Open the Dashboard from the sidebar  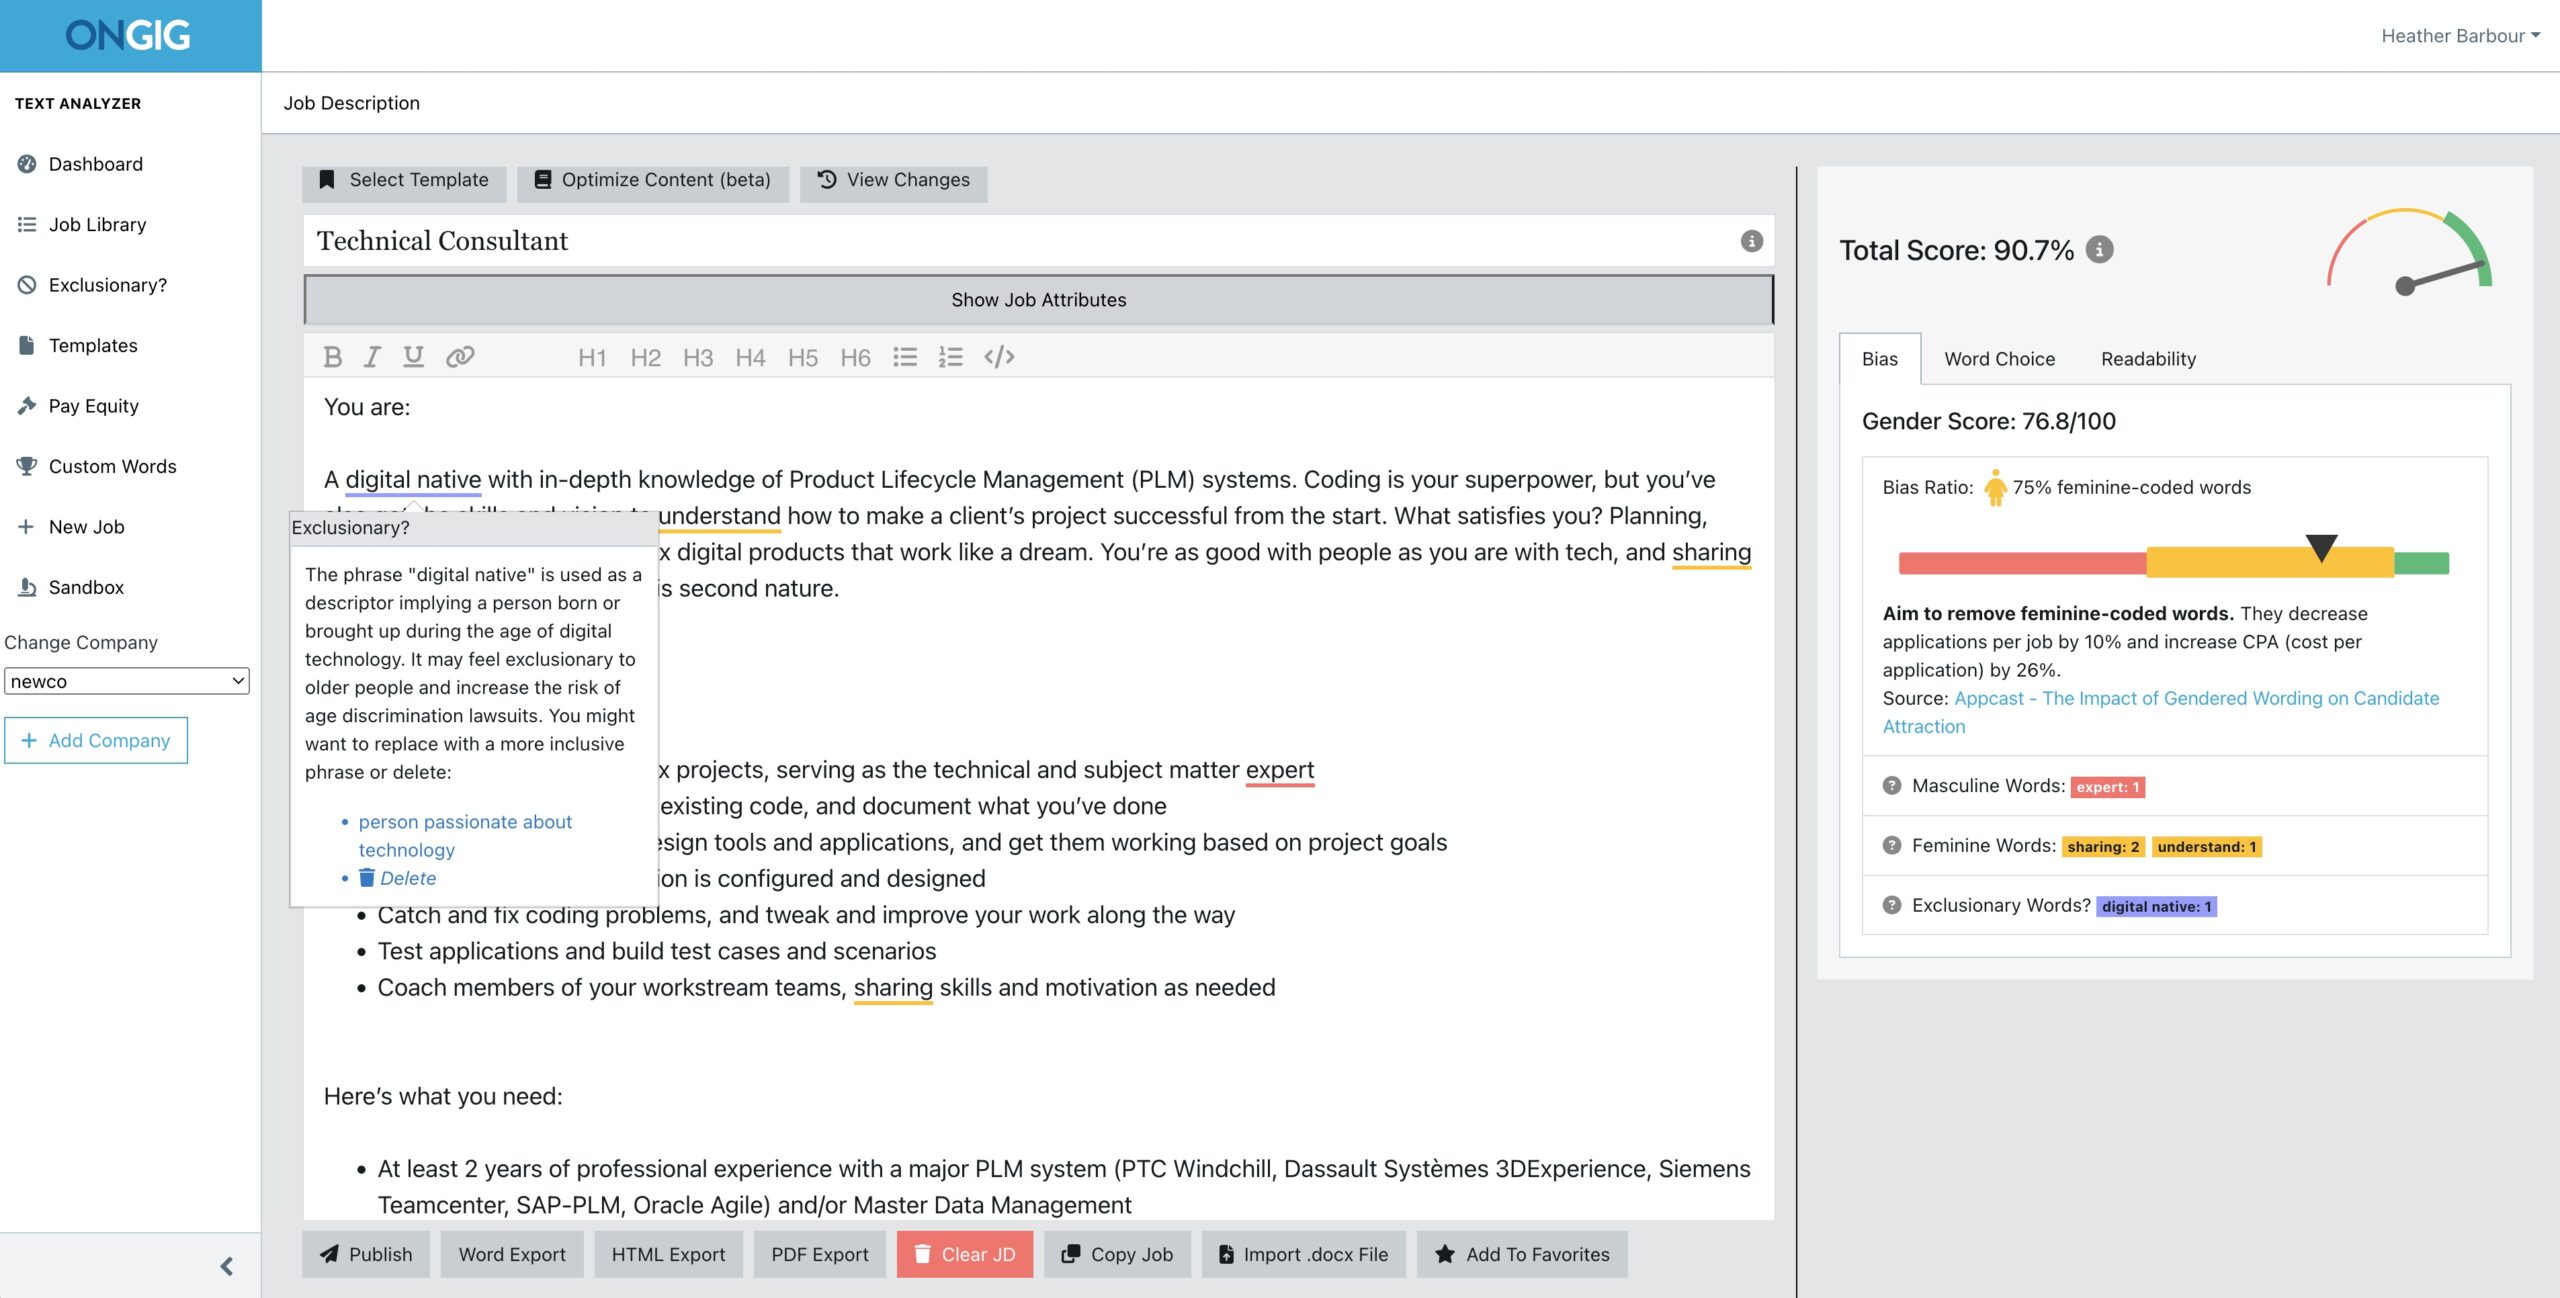click(95, 164)
